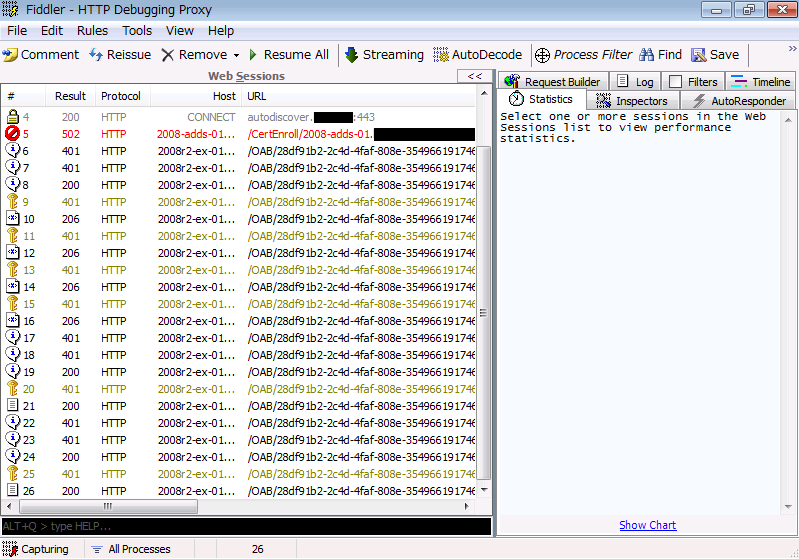This screenshot has width=799, height=559.
Task: Open the View menu
Action: coord(180,31)
